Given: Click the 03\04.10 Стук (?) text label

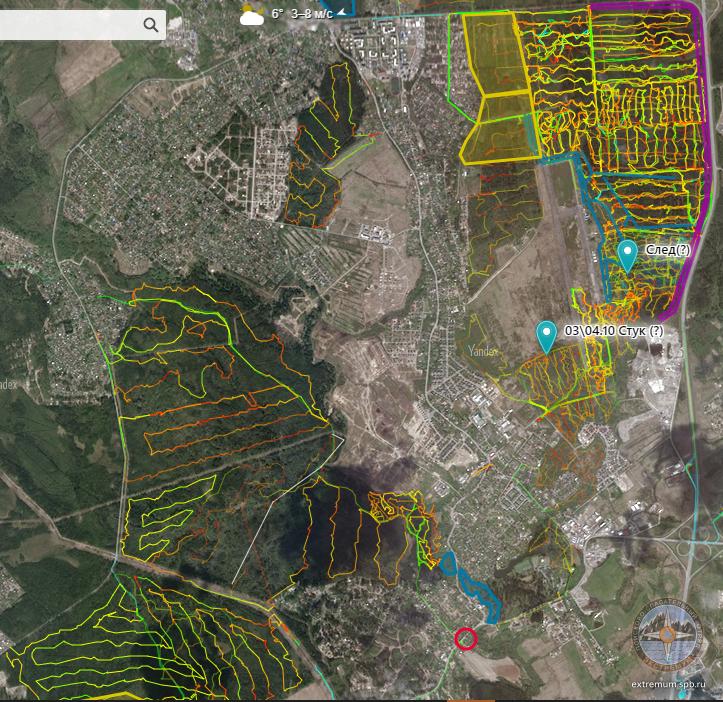Looking at the screenshot, I should [613, 331].
